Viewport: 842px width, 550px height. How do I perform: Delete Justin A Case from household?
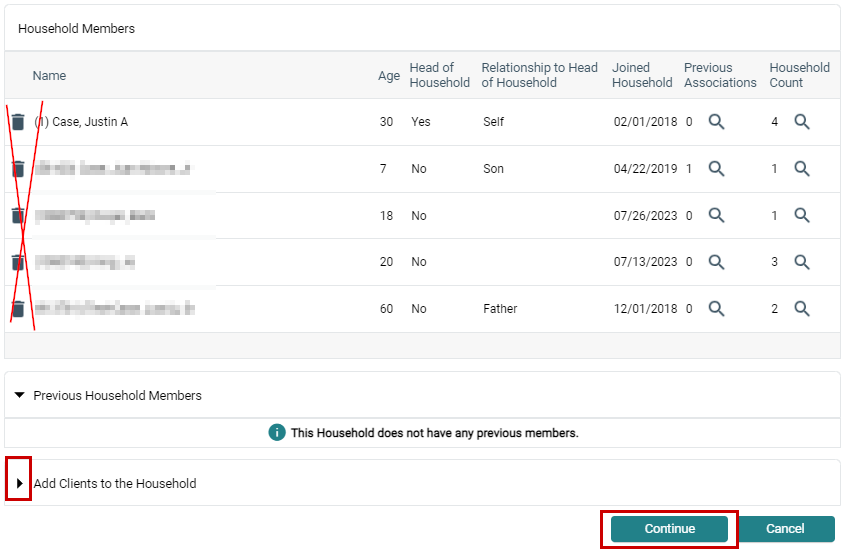point(18,122)
